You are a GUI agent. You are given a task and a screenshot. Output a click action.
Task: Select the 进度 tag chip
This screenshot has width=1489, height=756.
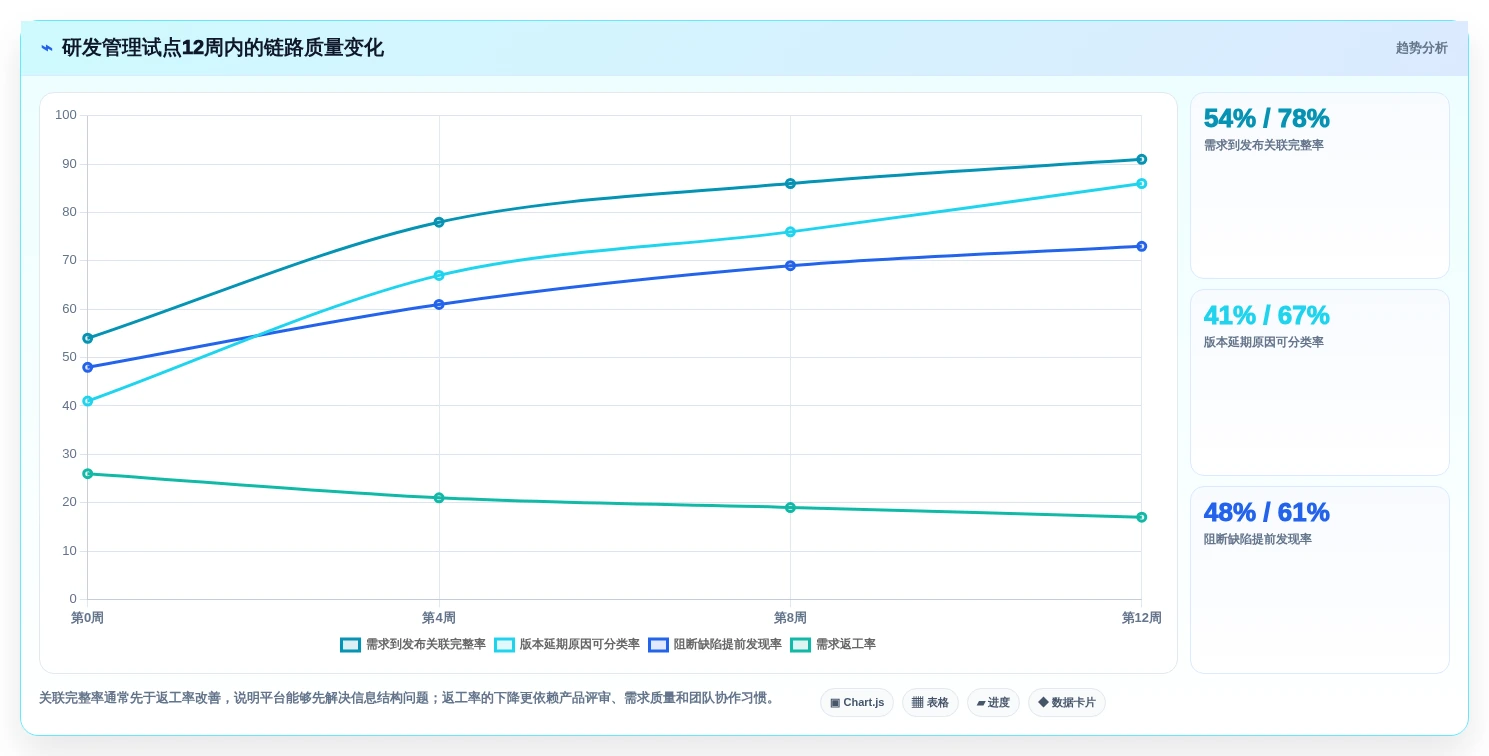coord(993,703)
